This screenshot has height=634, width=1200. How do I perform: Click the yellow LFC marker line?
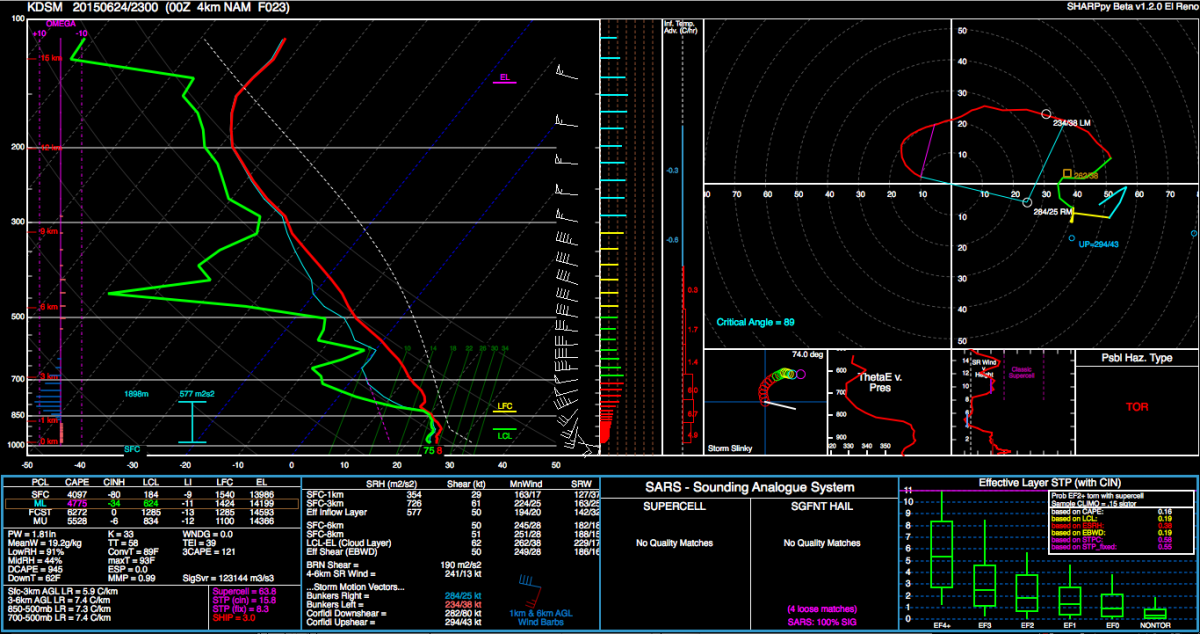(x=503, y=413)
